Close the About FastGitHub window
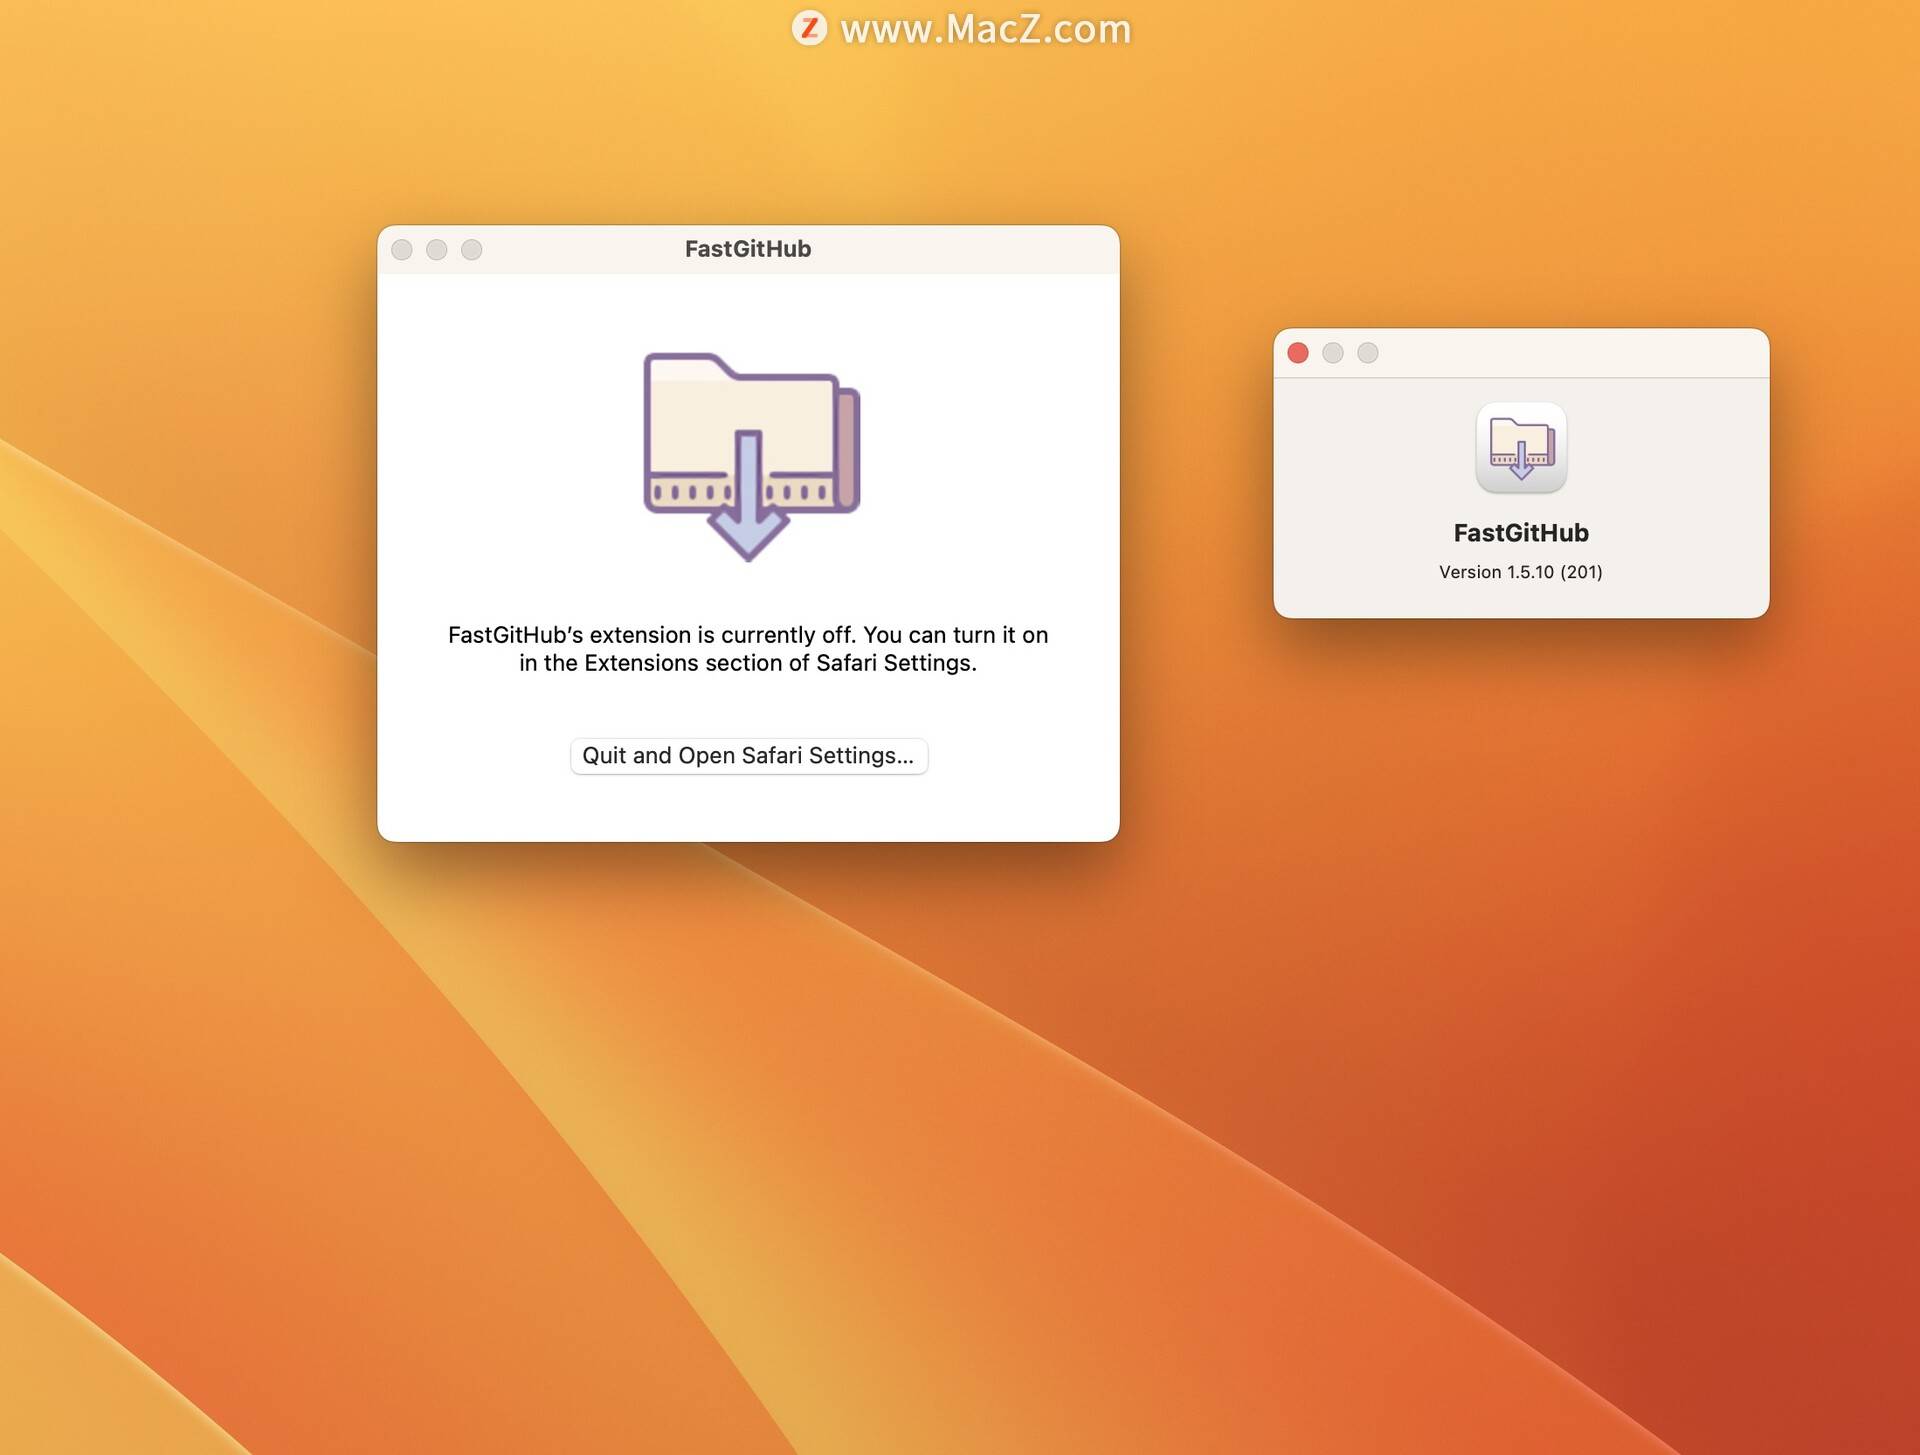 1298,353
